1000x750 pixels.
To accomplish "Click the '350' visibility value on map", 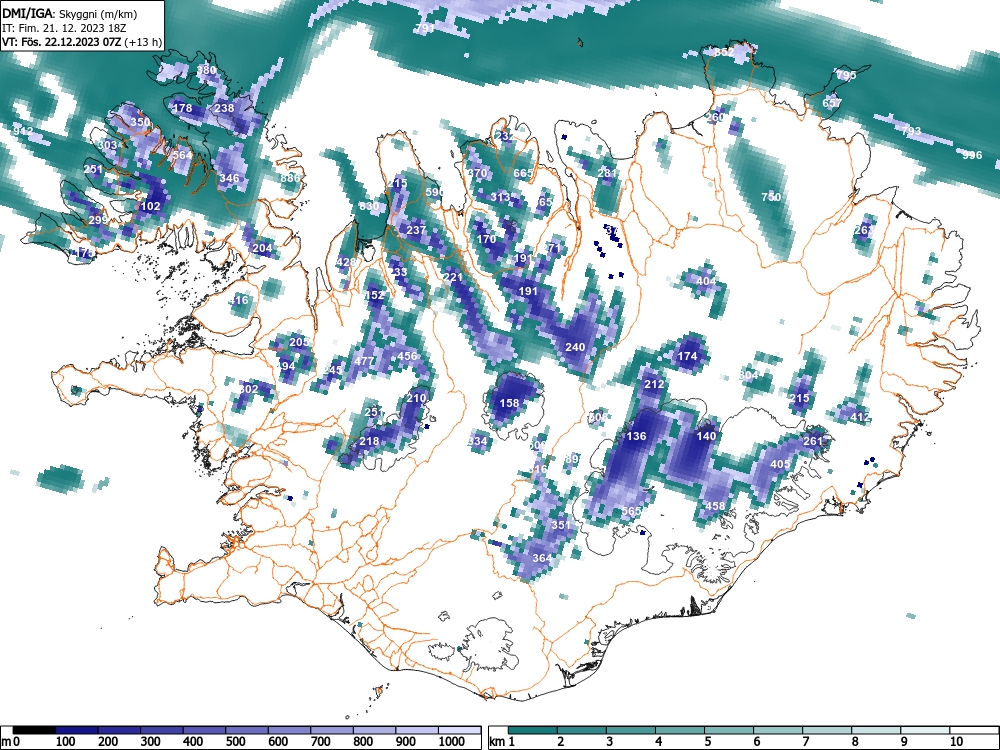I will (140, 122).
